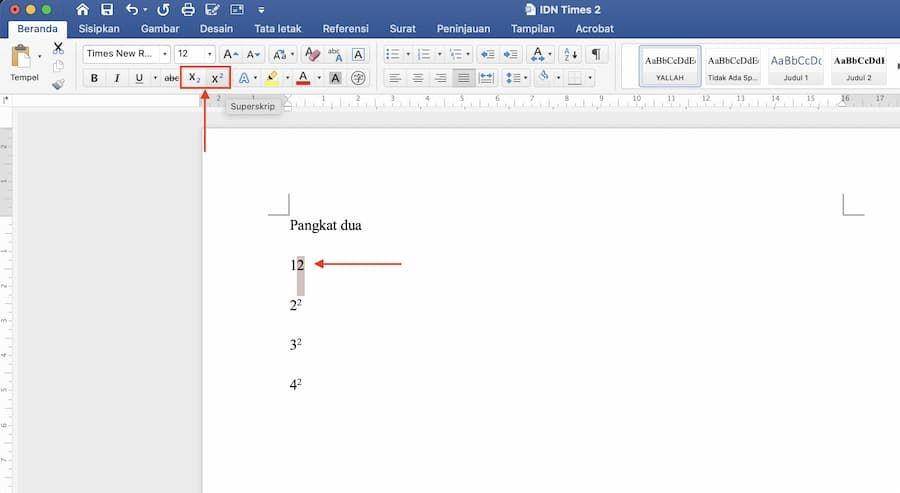
Task: Open the Referensi ribbon tab
Action: [x=346, y=29]
